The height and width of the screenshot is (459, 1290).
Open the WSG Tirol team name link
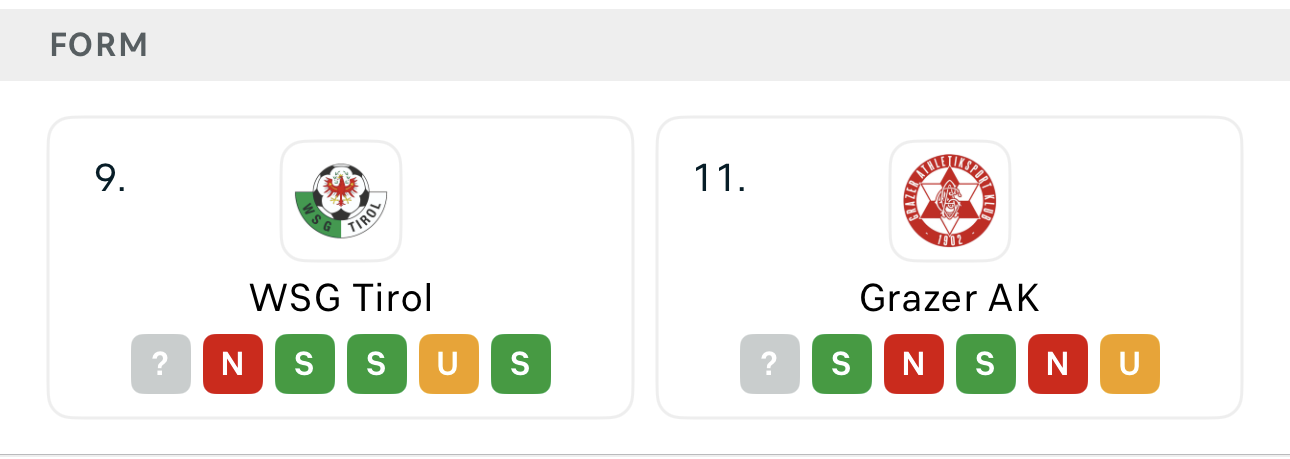click(341, 297)
